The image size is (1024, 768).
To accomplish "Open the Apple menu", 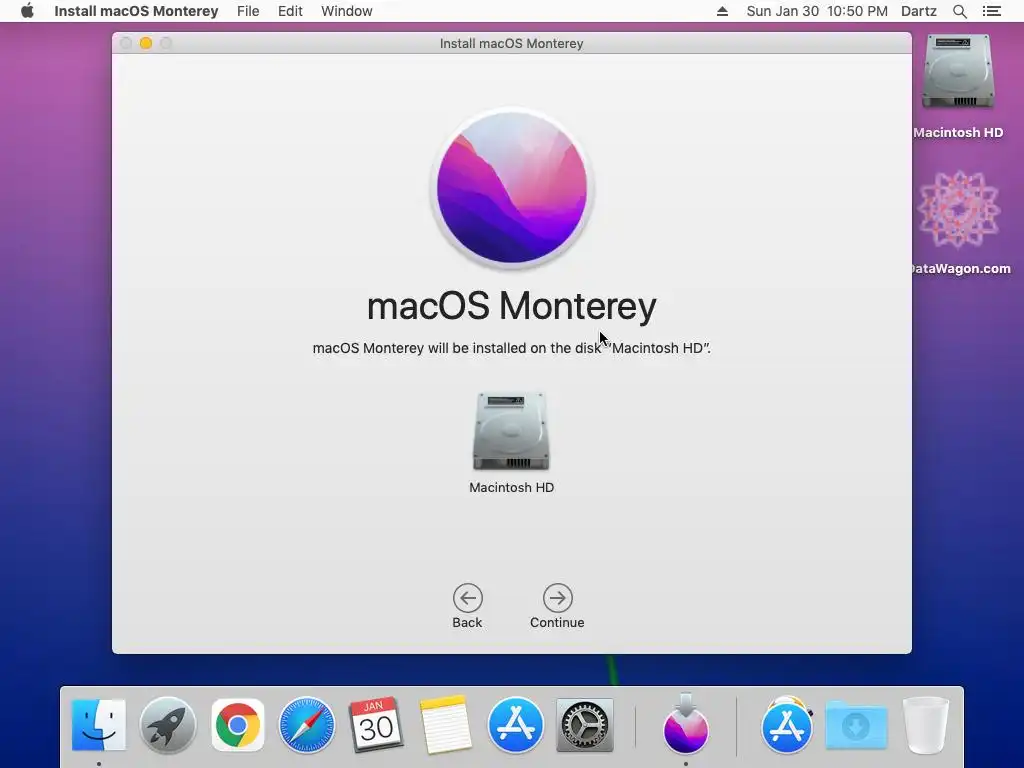I will coord(27,11).
